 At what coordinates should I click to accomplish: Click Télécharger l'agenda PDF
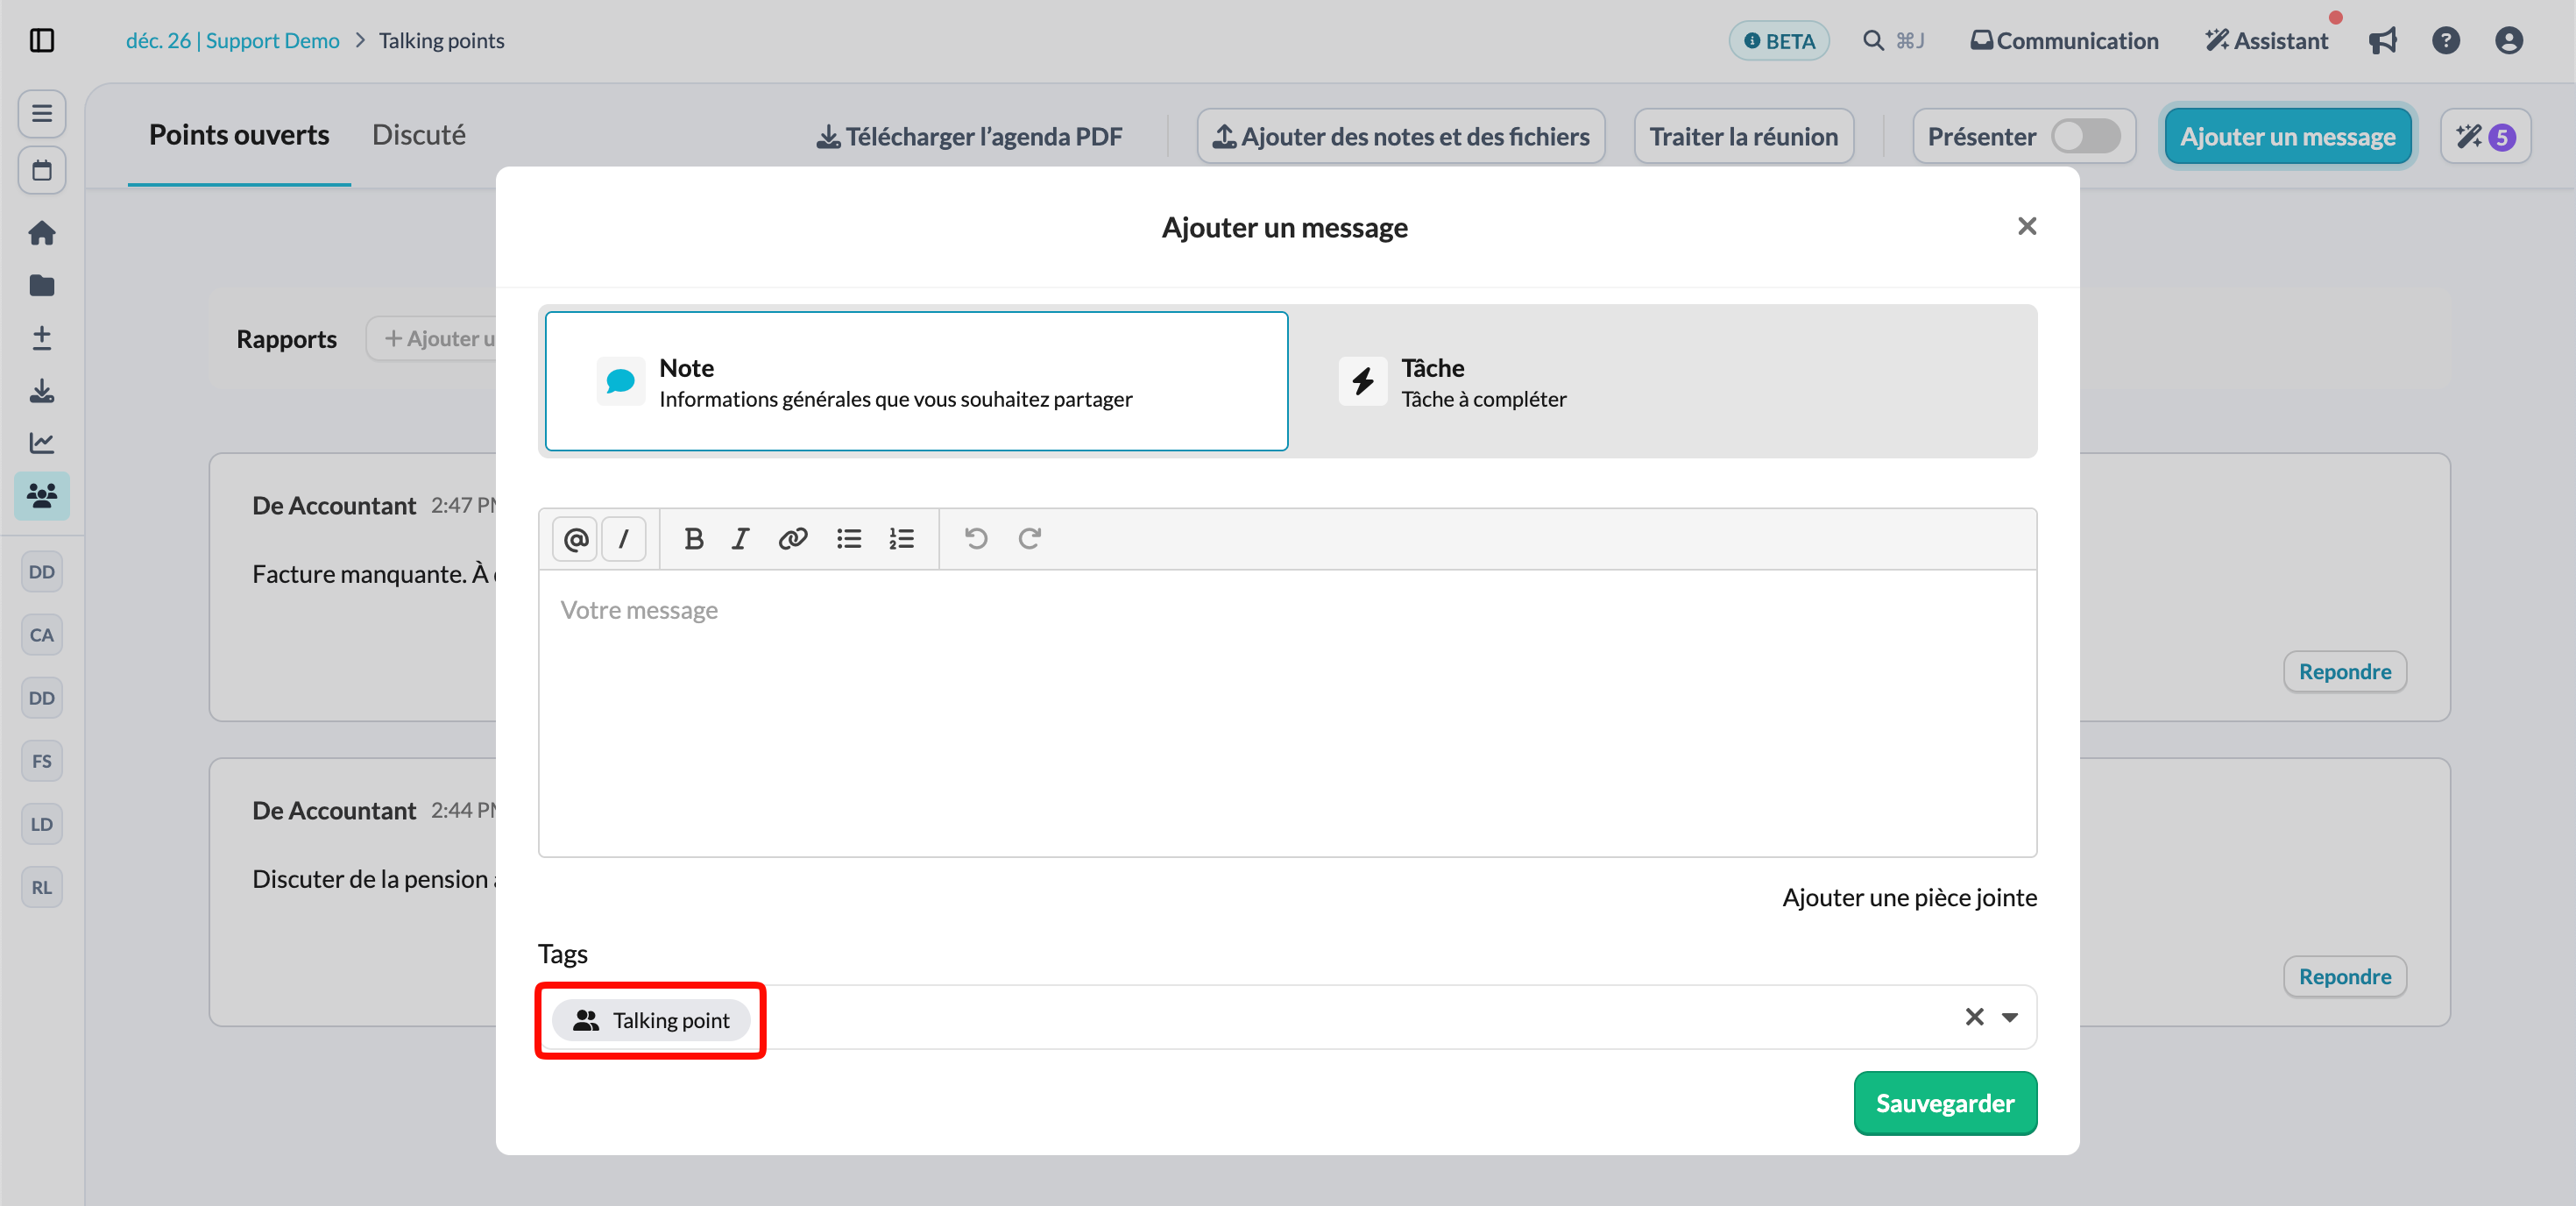pyautogui.click(x=970, y=136)
